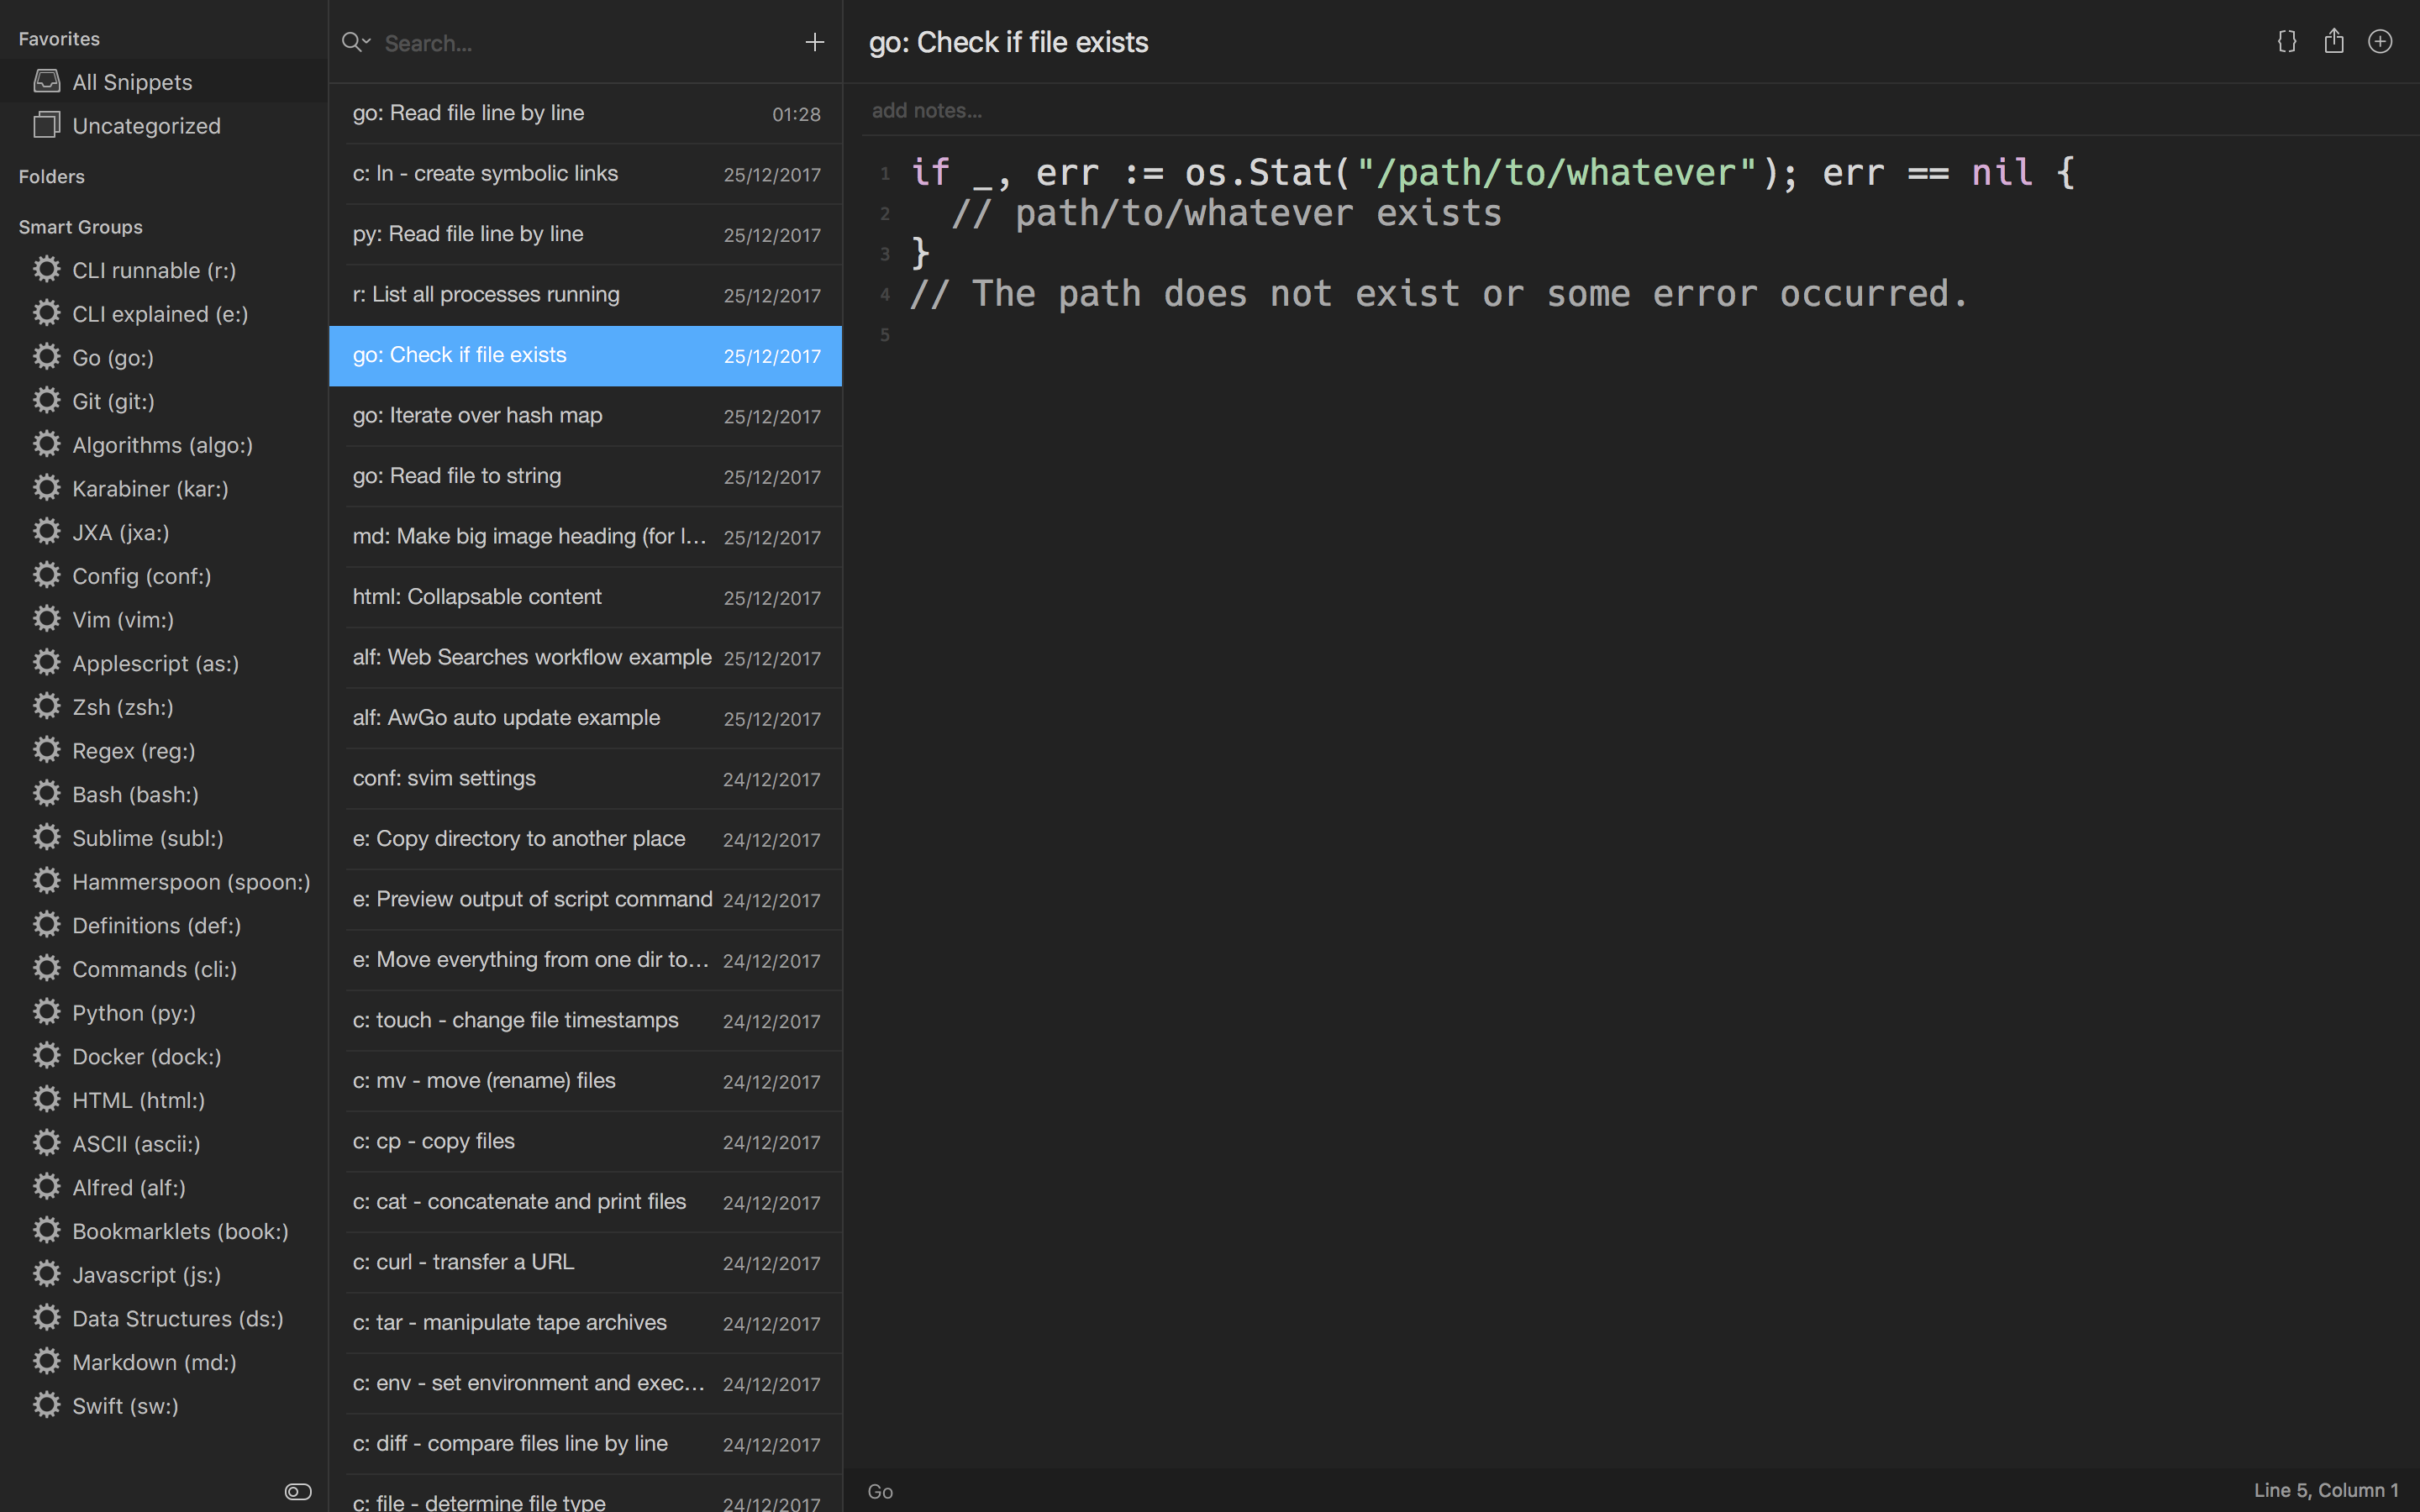The image size is (2420, 1512).
Task: Click the Line 5, Column 1 indicator
Action: [2325, 1490]
